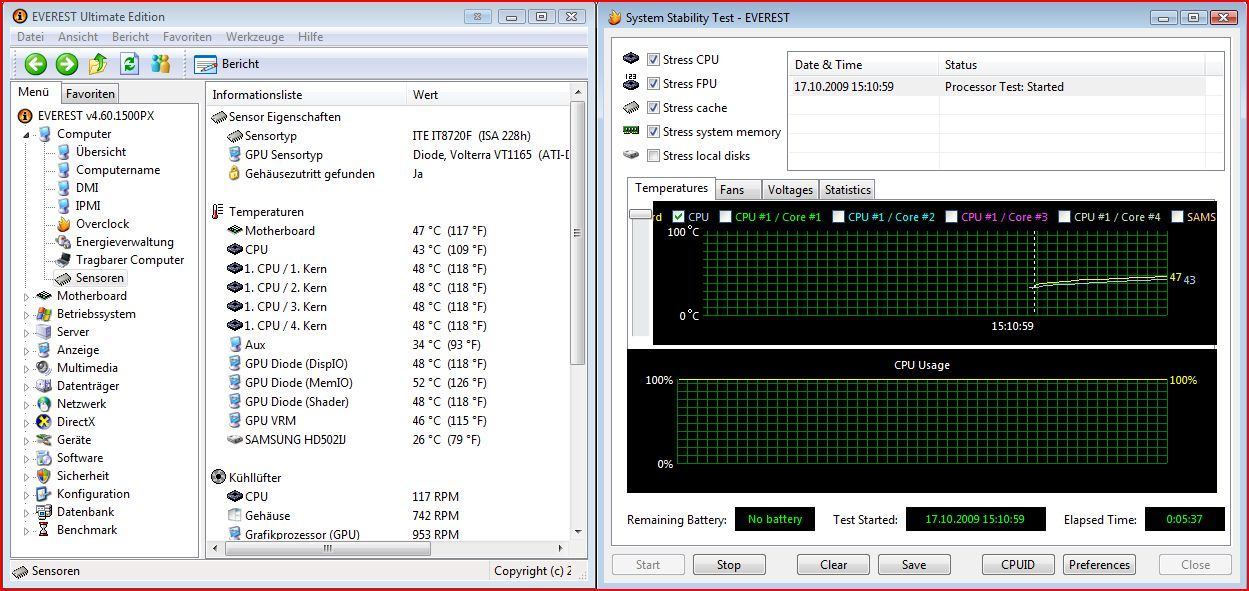Expand the Multimedia tree node
Image resolution: width=1249 pixels, height=591 pixels.
27,368
